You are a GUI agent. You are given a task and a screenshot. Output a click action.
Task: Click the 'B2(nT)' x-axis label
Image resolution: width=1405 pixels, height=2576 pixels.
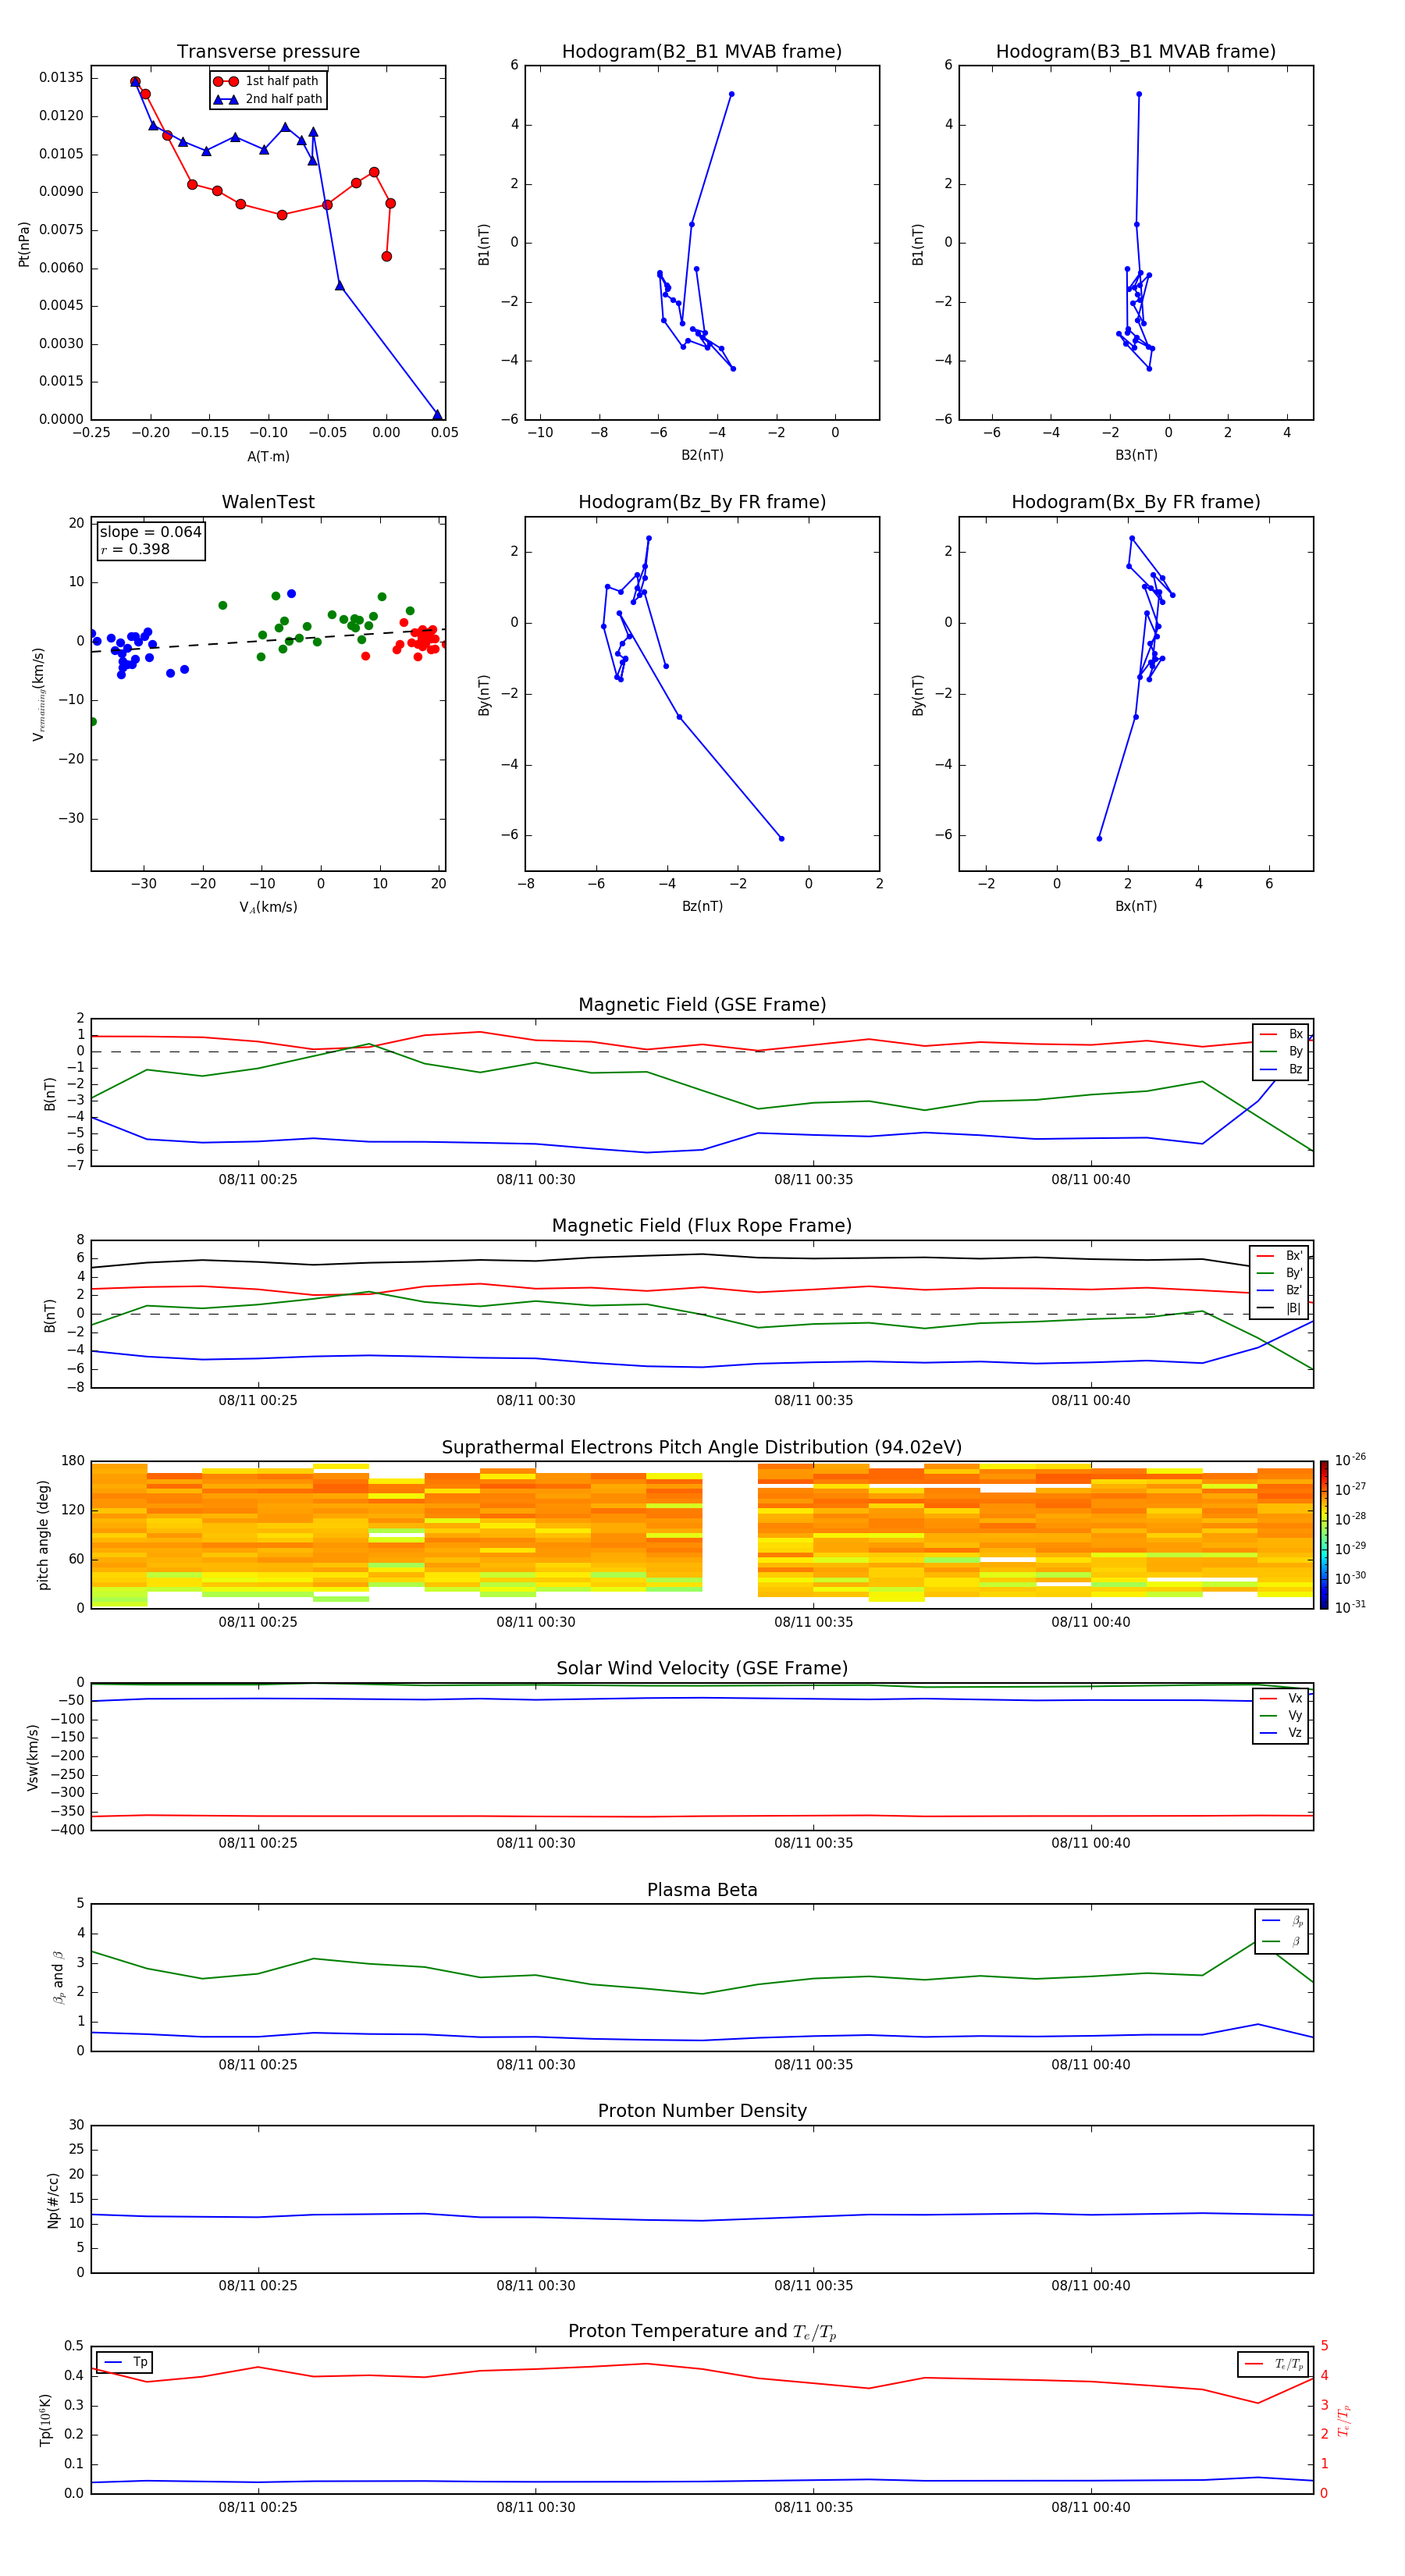click(x=702, y=455)
